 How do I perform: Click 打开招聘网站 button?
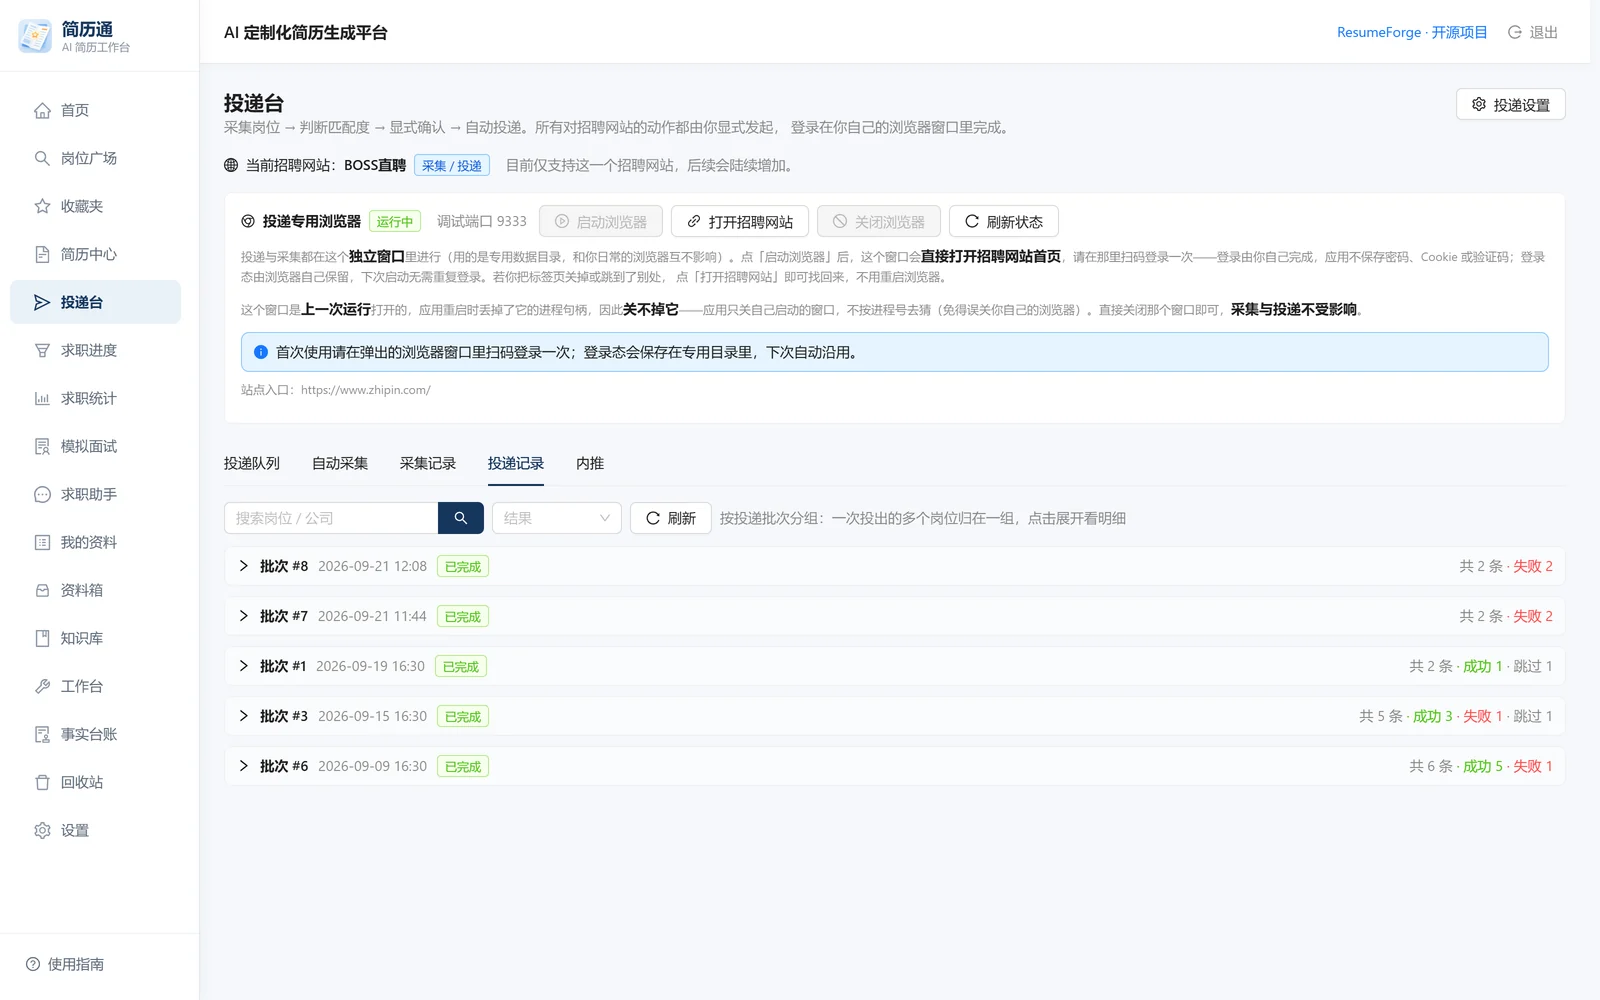[x=739, y=221]
